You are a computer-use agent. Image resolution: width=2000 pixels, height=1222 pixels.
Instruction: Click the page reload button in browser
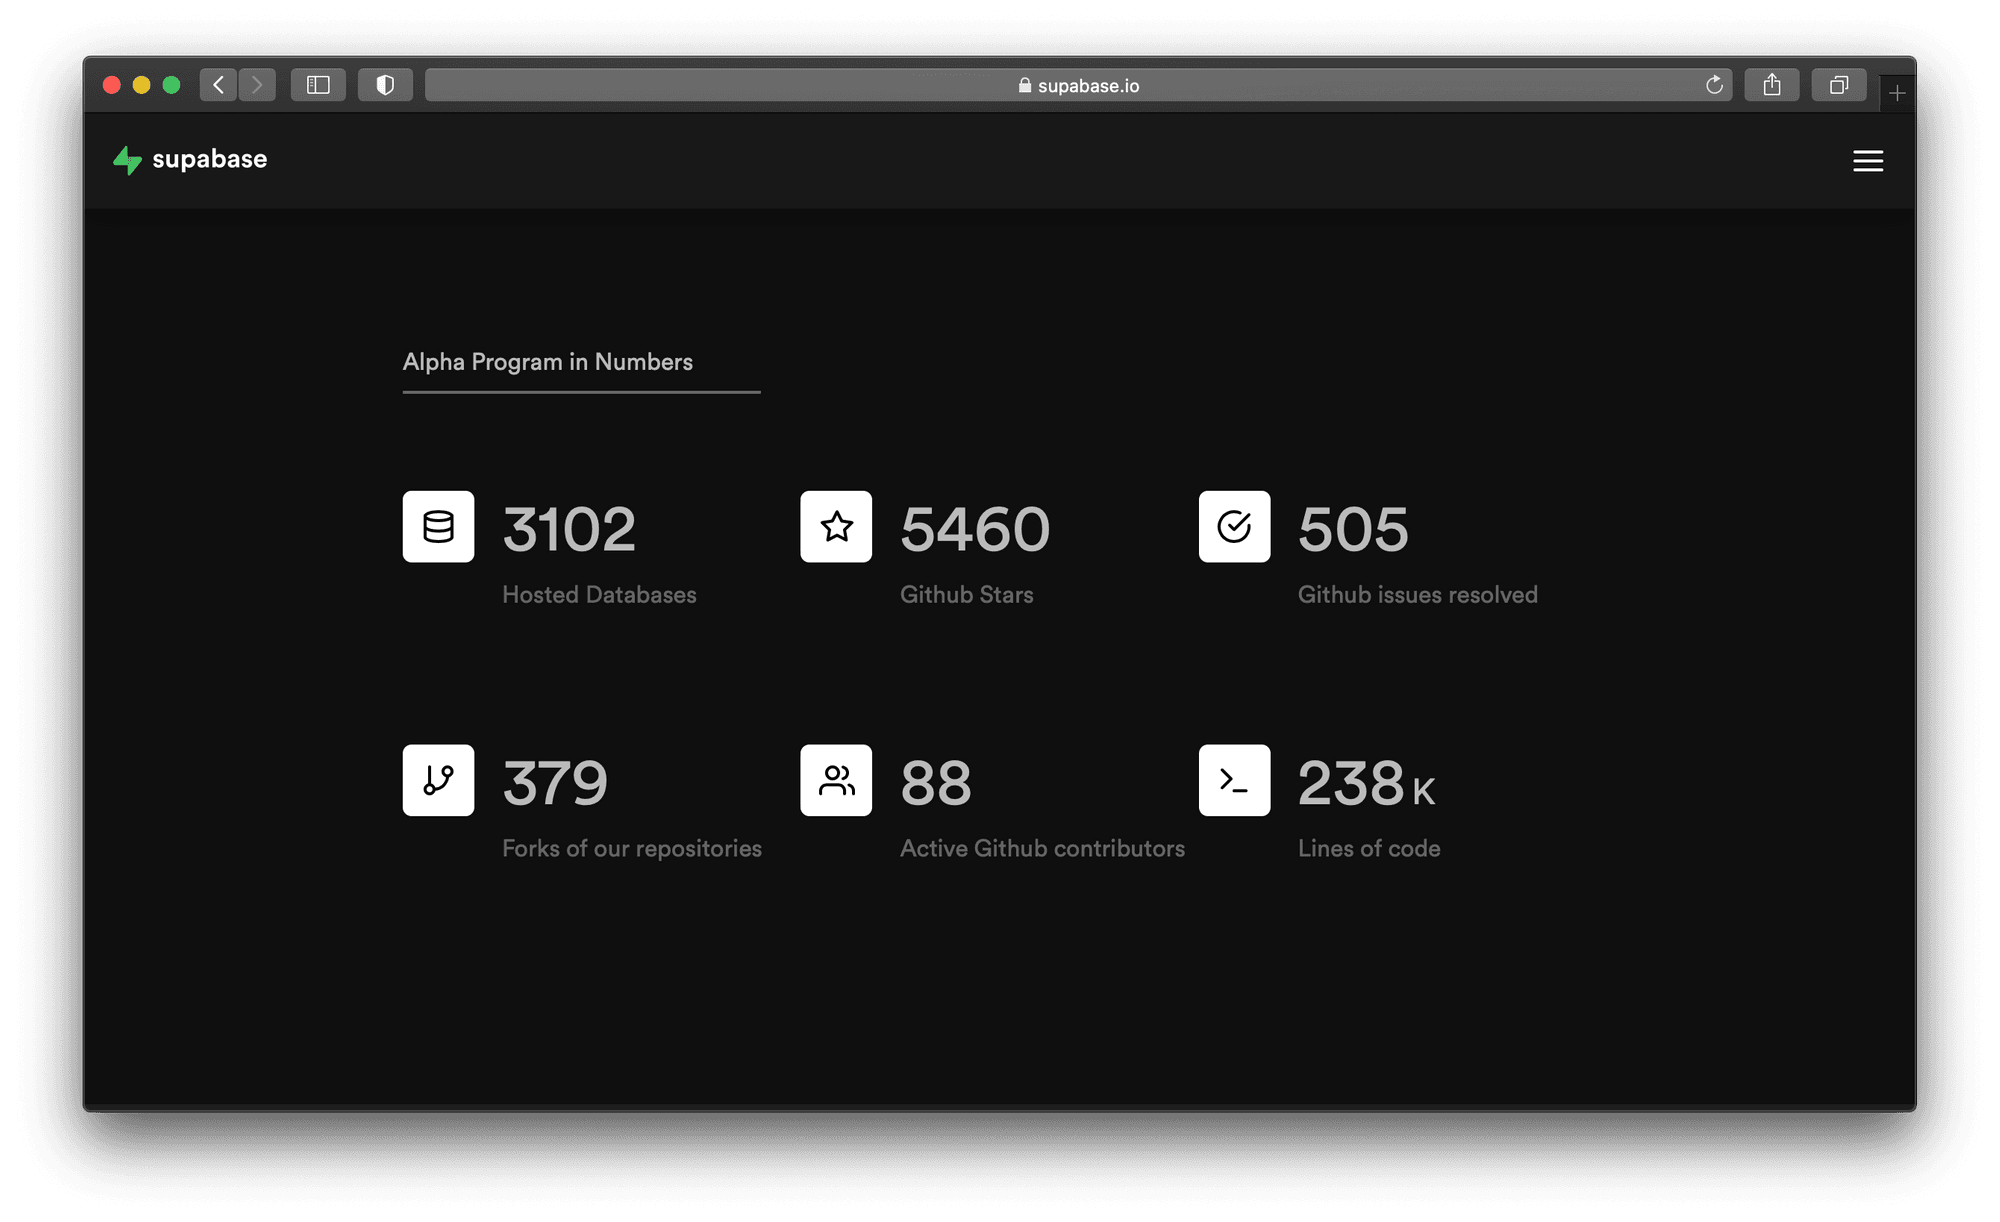(1710, 86)
